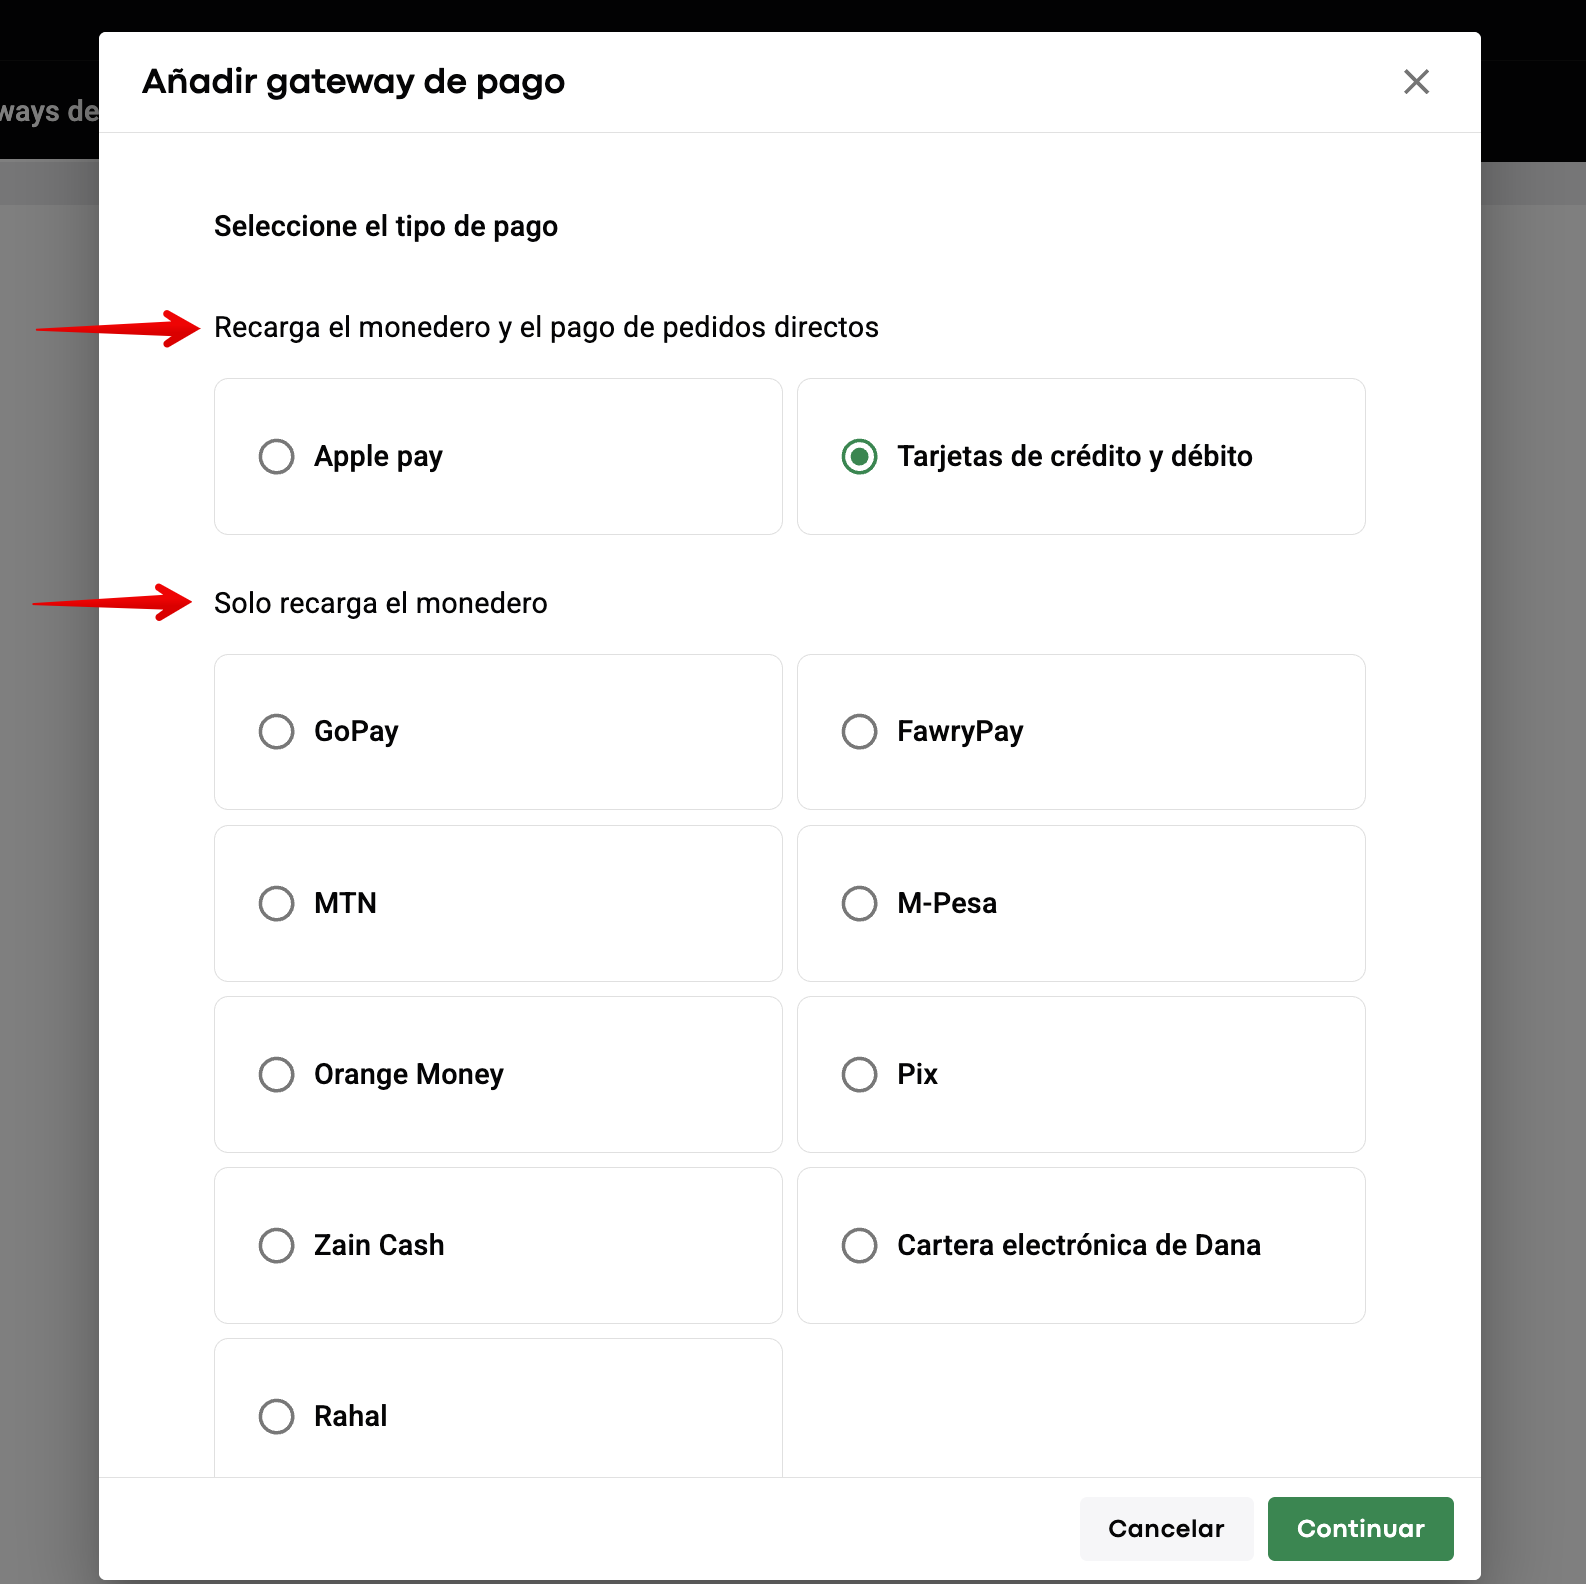Select the Apple pay radio button
Viewport: 1586px width, 1584px height.
click(276, 457)
